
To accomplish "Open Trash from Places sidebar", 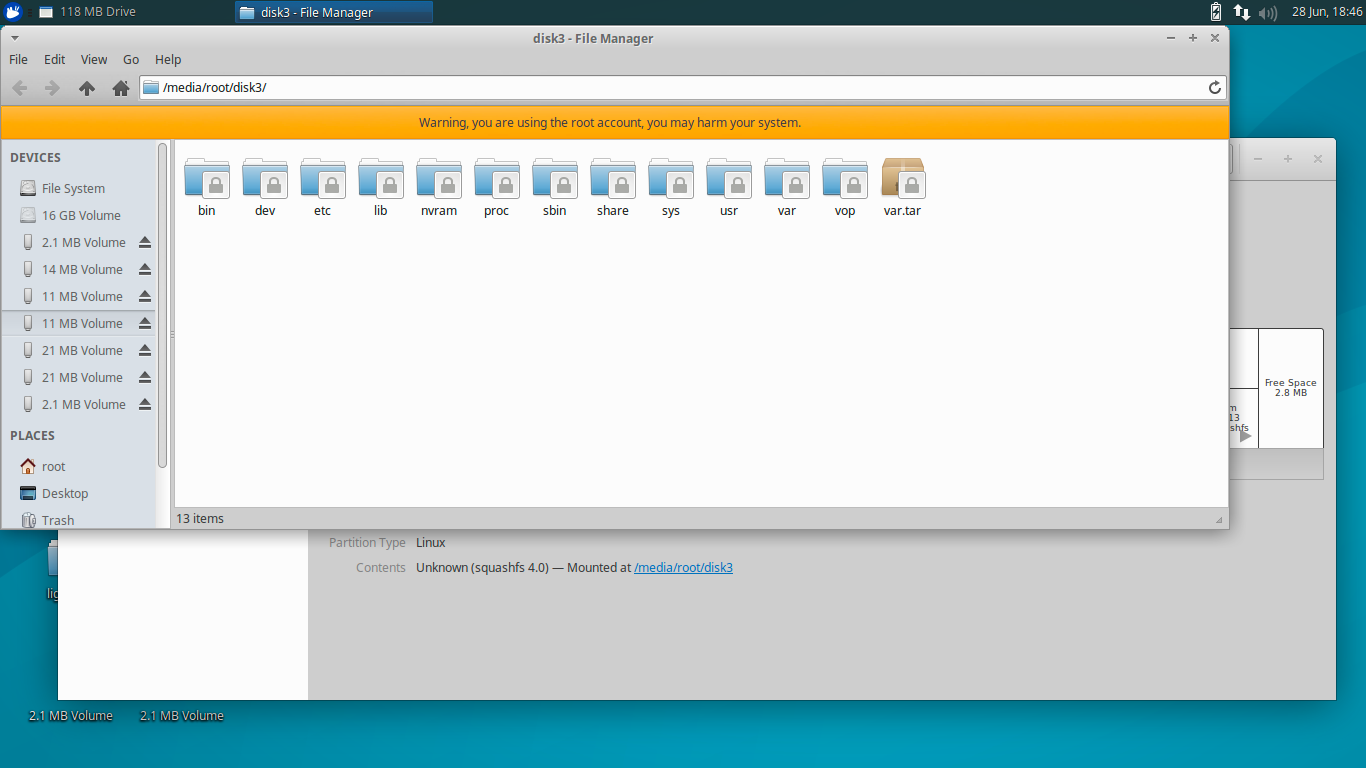I will pyautogui.click(x=58, y=520).
